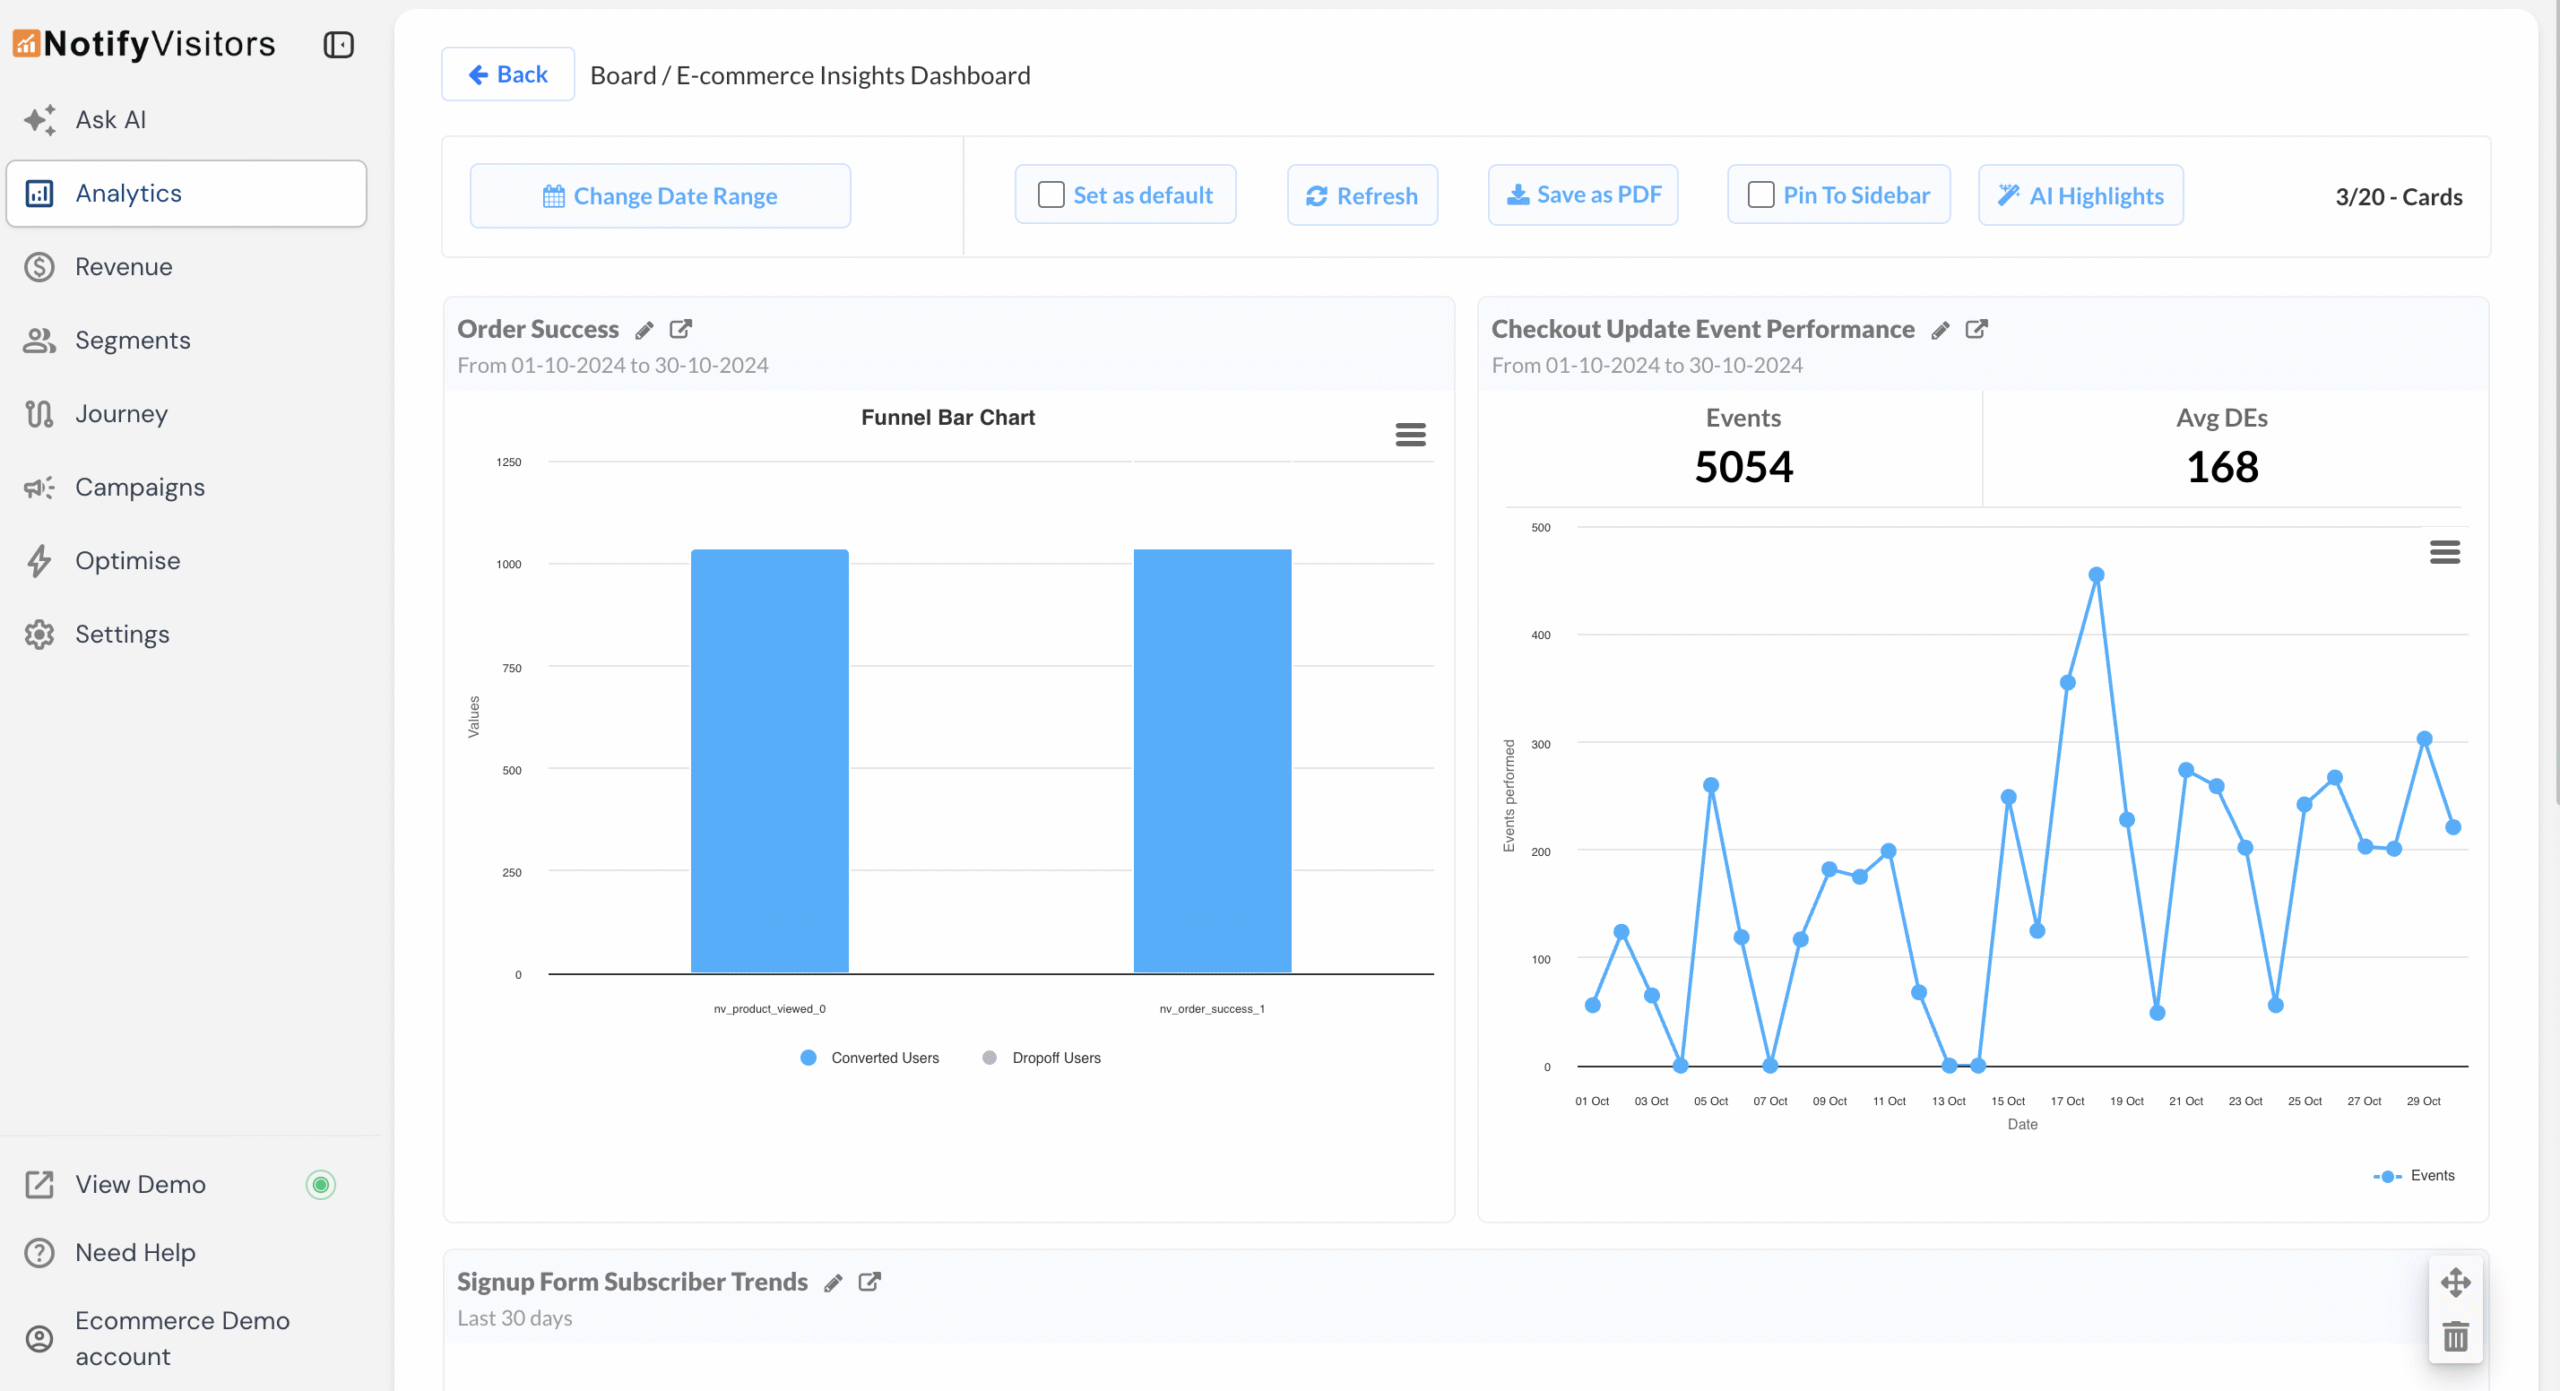The image size is (2560, 1391).
Task: Check the Pin To Sidebar option
Action: point(1760,194)
